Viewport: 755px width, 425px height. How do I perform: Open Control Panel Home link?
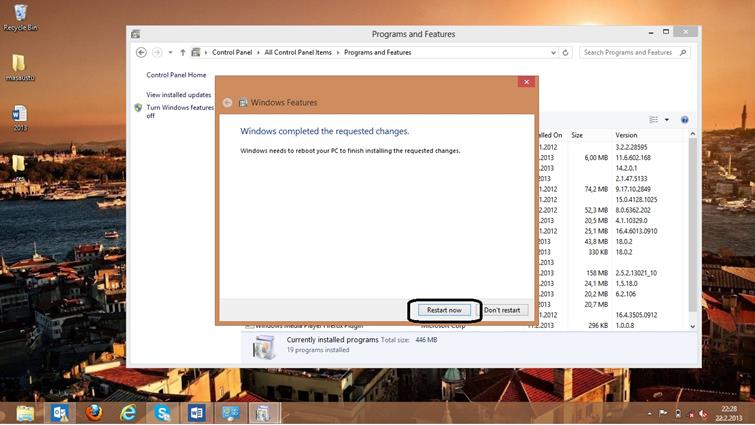click(x=176, y=75)
